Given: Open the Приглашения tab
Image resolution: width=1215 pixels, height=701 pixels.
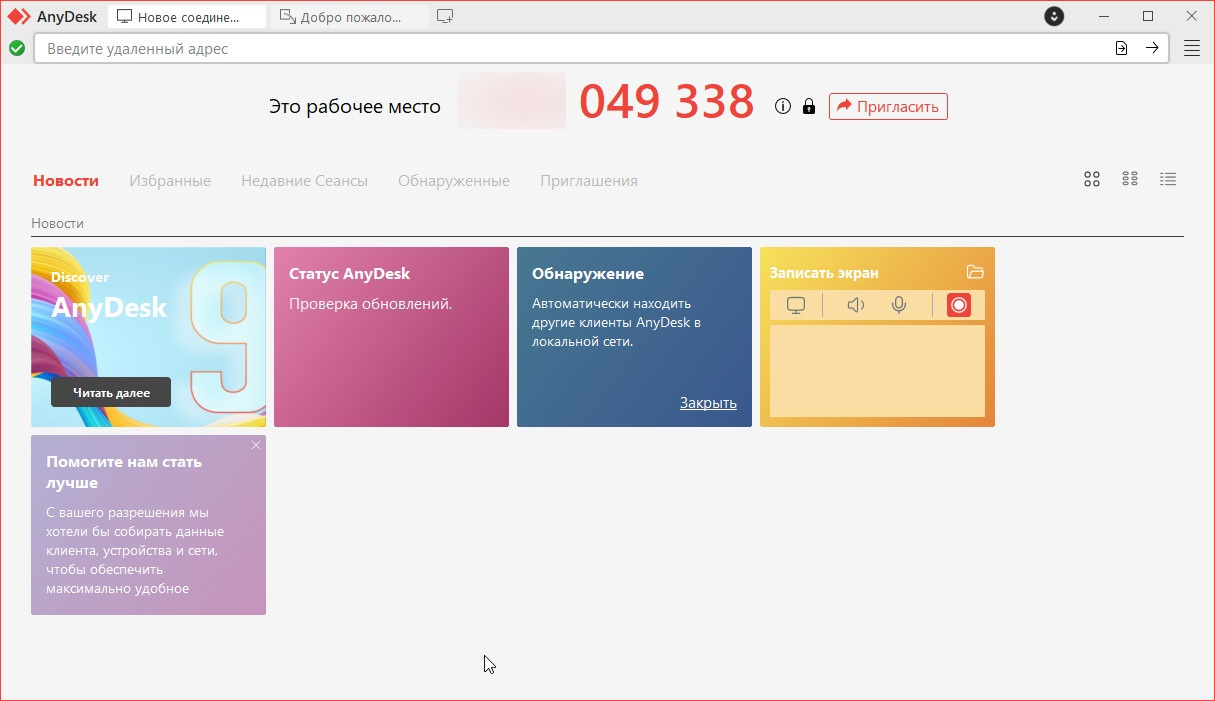Looking at the screenshot, I should coord(589,181).
